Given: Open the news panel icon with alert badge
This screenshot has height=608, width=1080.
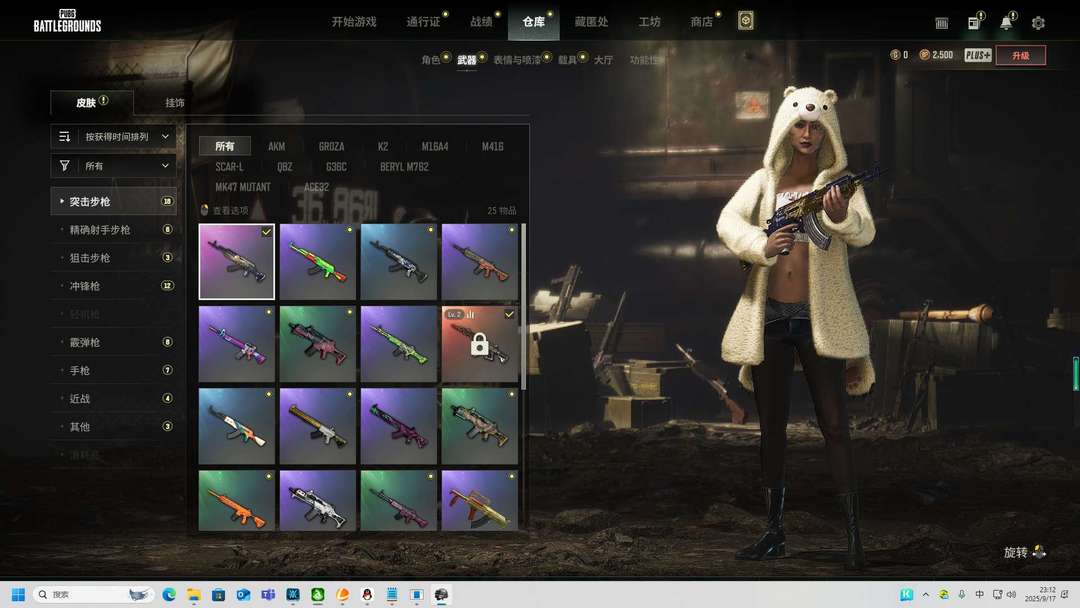Looking at the screenshot, I should coord(974,23).
